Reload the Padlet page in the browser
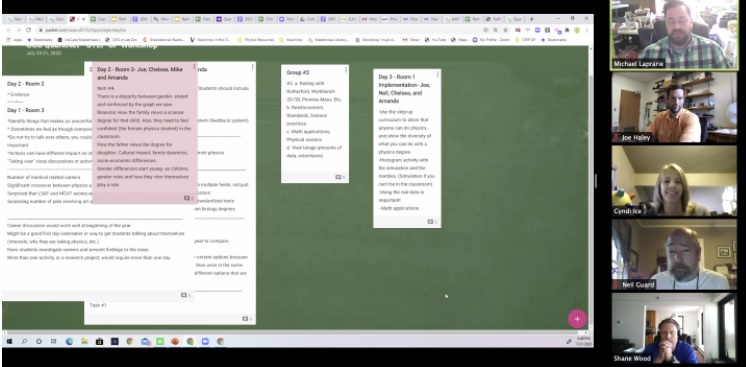 tap(28, 30)
